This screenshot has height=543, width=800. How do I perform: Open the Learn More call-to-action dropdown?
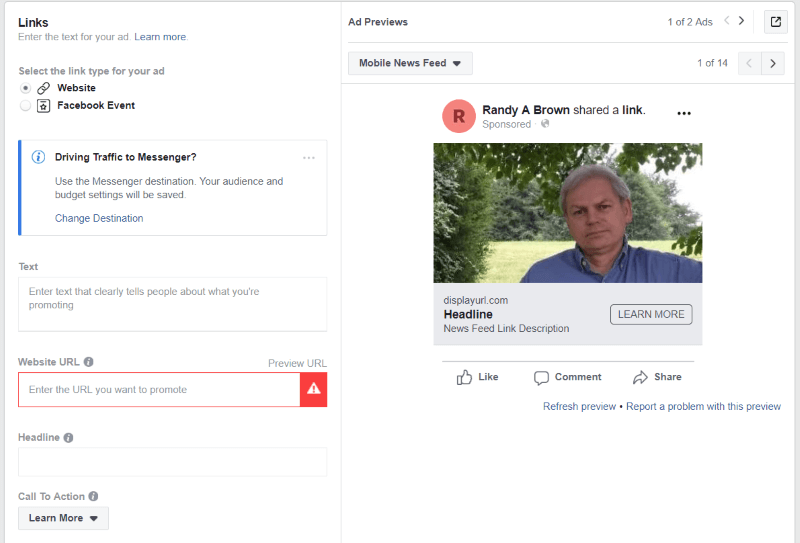pos(63,518)
